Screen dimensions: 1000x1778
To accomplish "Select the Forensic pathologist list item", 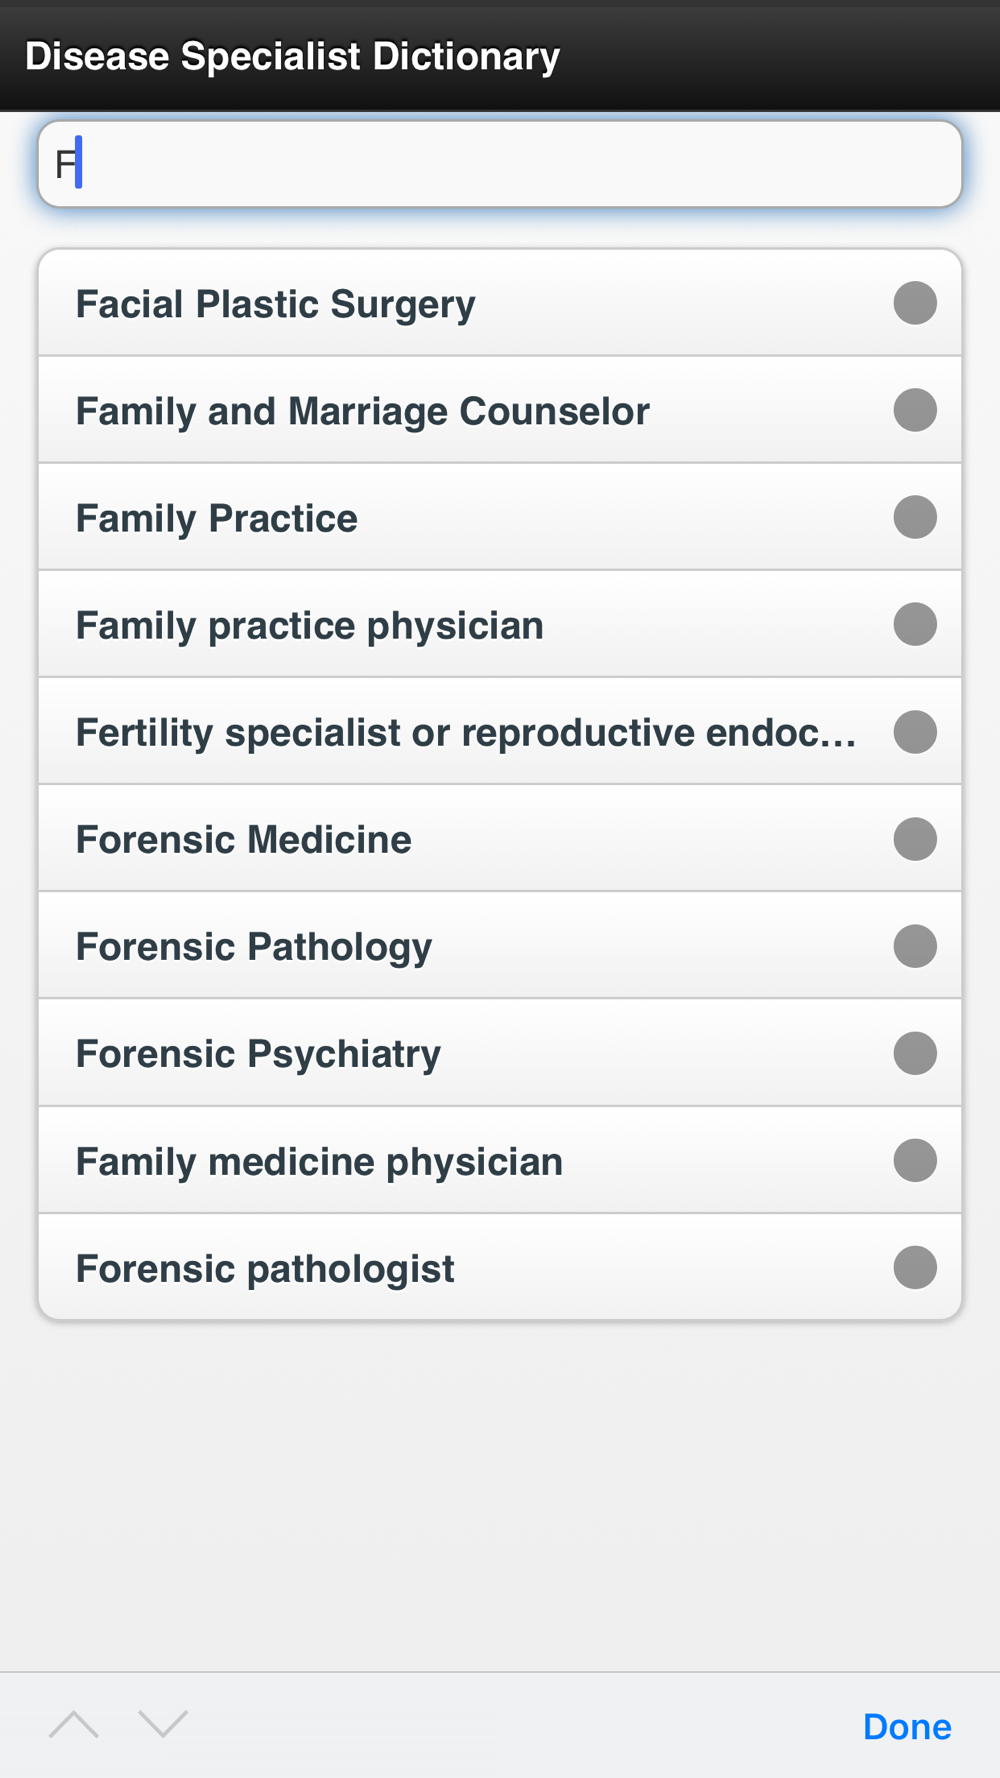I will coord(265,1268).
